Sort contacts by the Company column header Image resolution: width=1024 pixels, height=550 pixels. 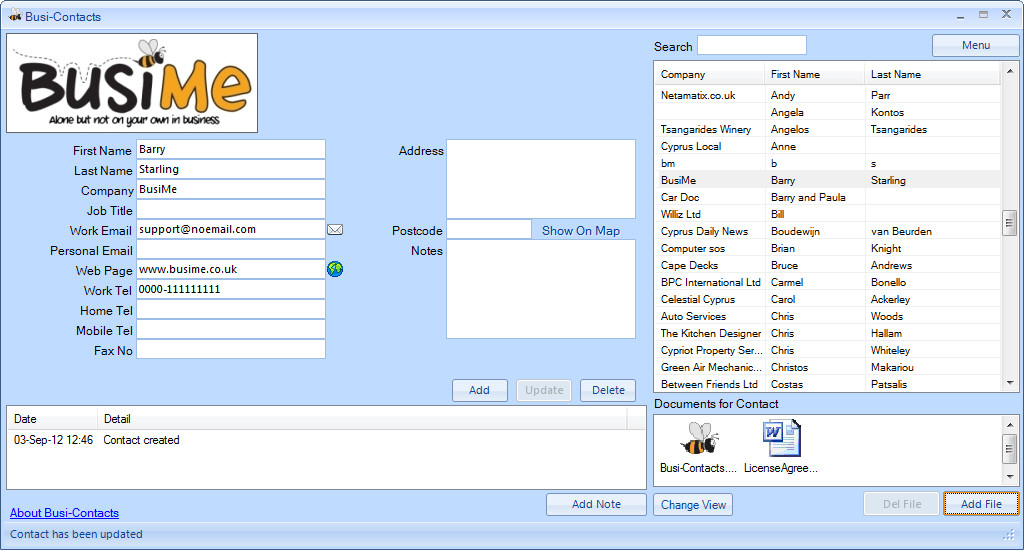click(709, 74)
